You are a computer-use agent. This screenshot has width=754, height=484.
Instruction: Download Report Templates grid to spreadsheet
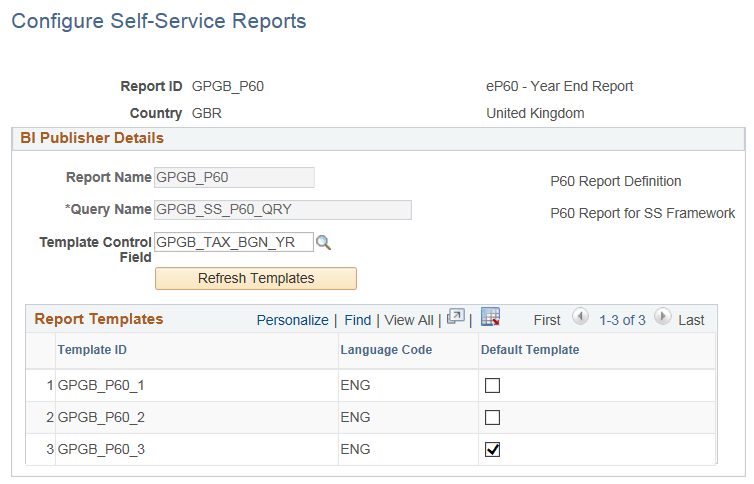[490, 317]
